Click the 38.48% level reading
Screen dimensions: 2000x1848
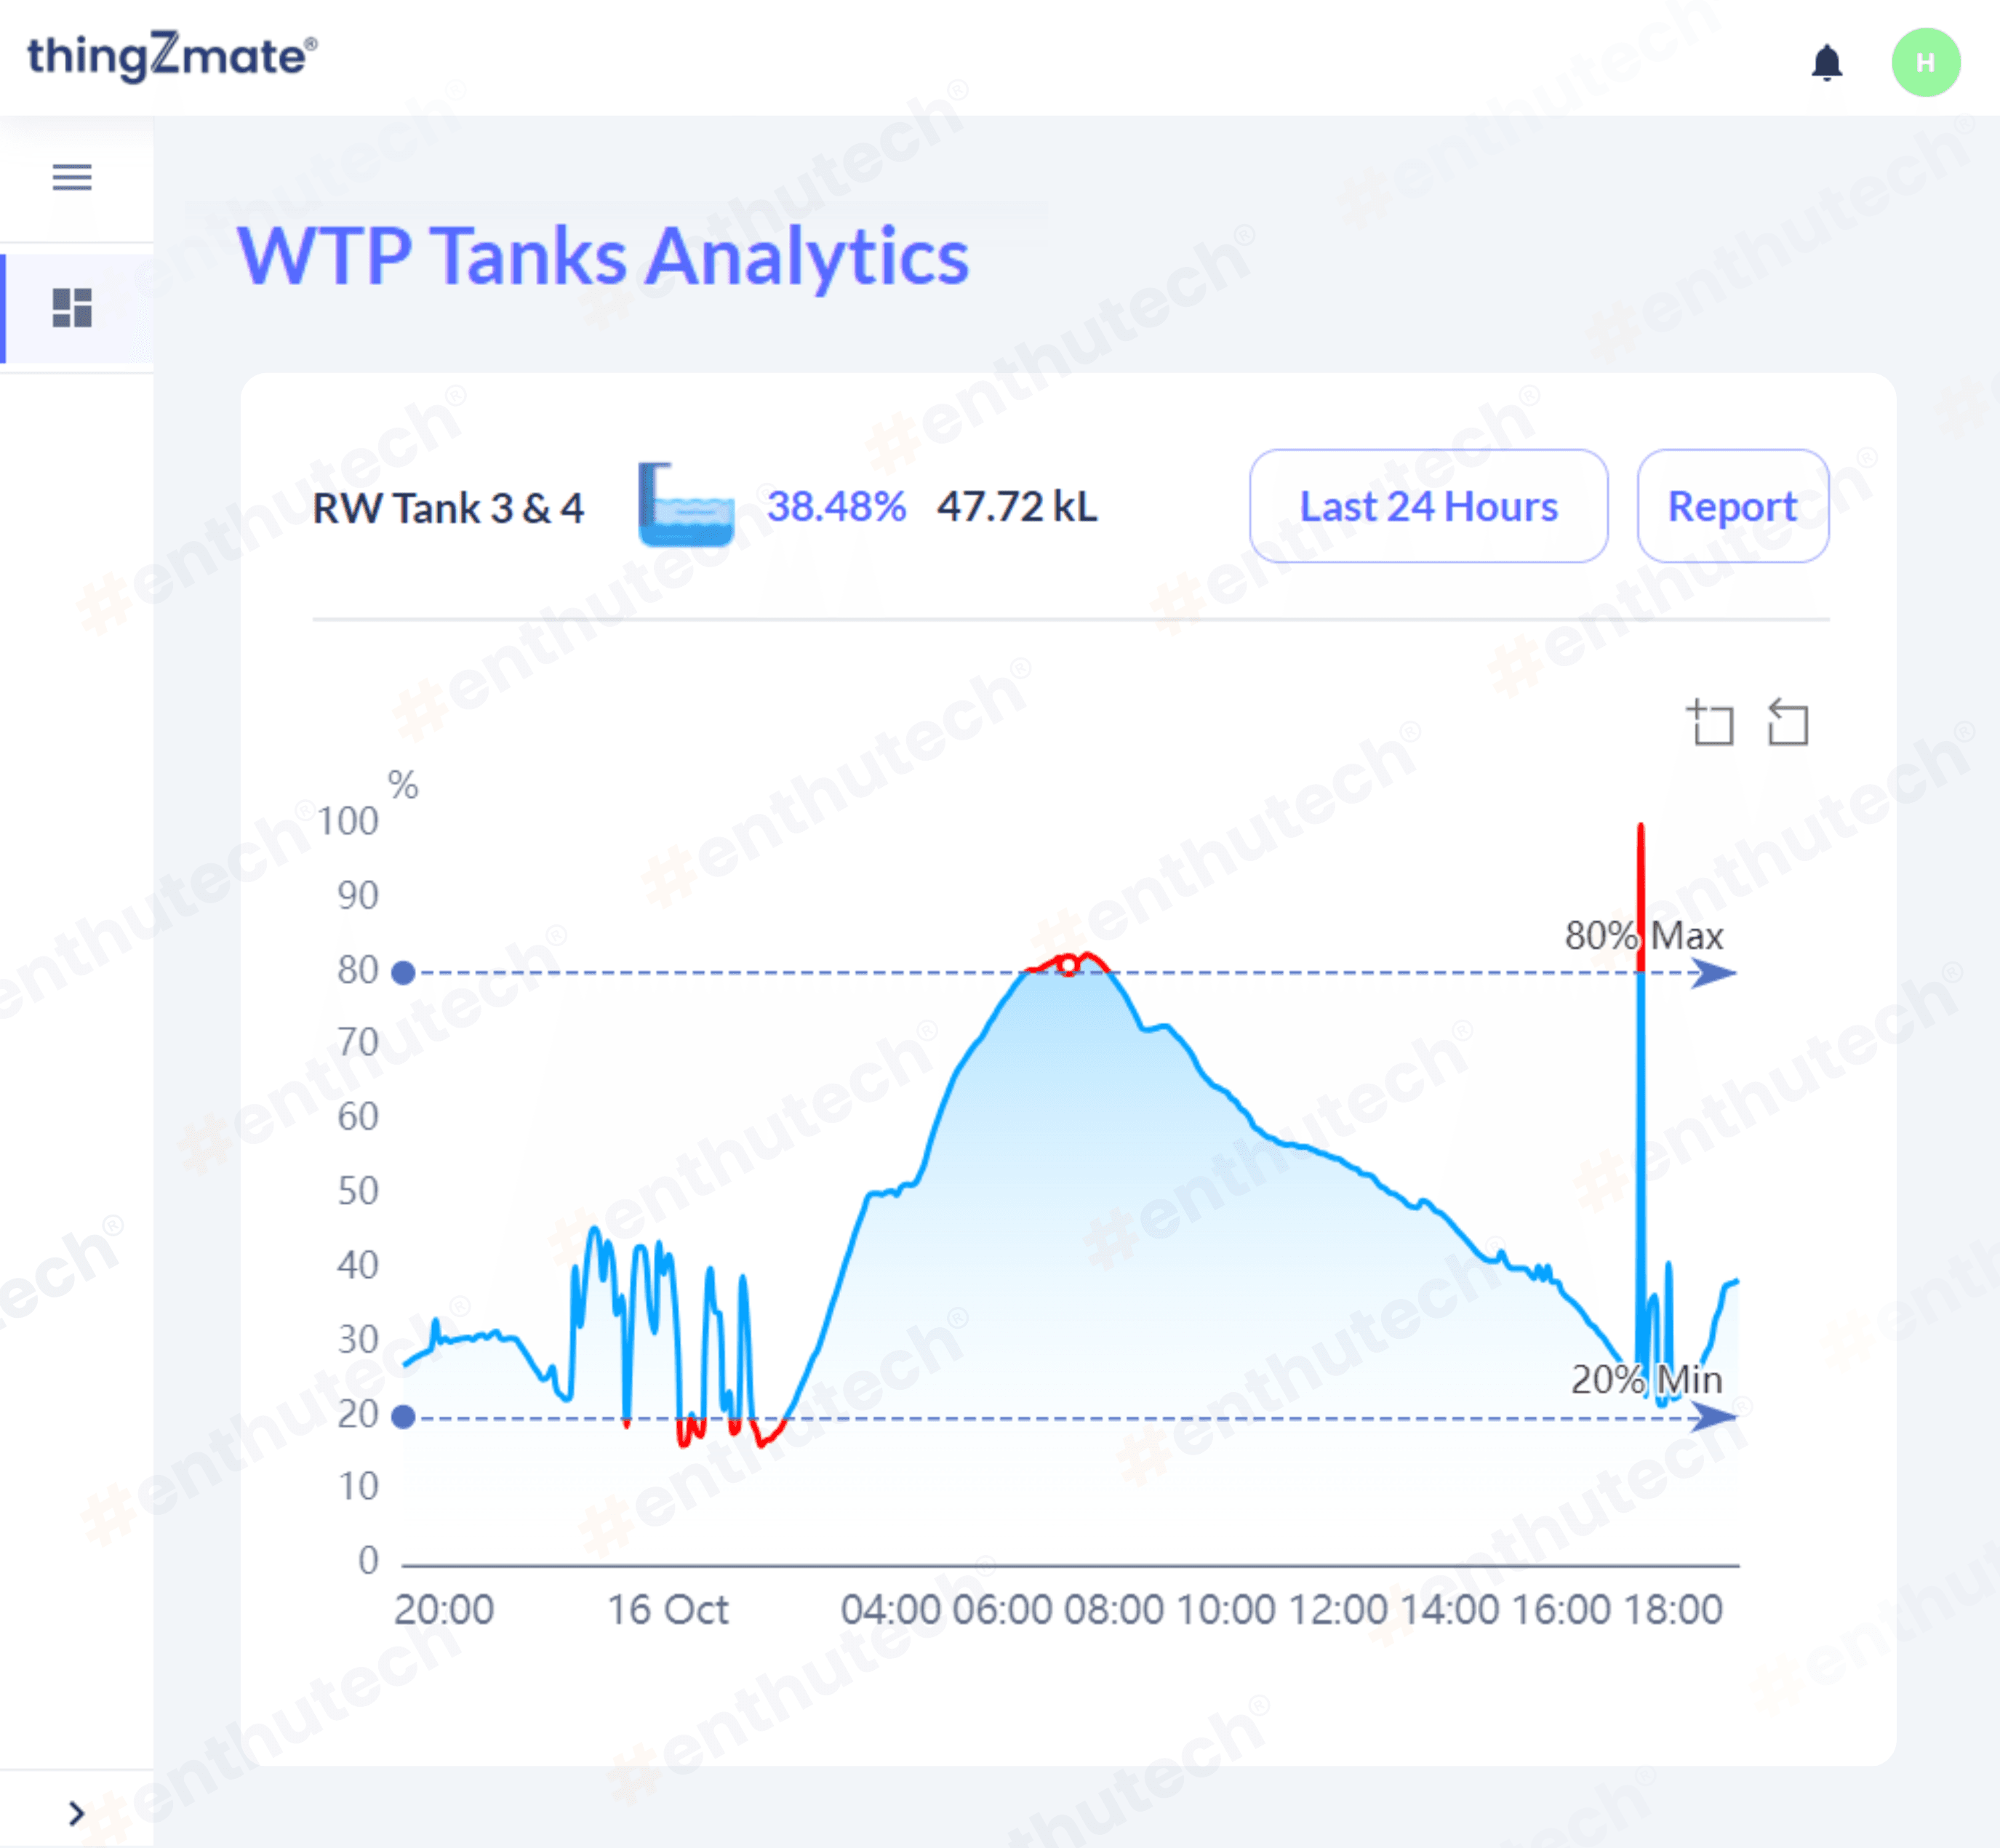836,506
